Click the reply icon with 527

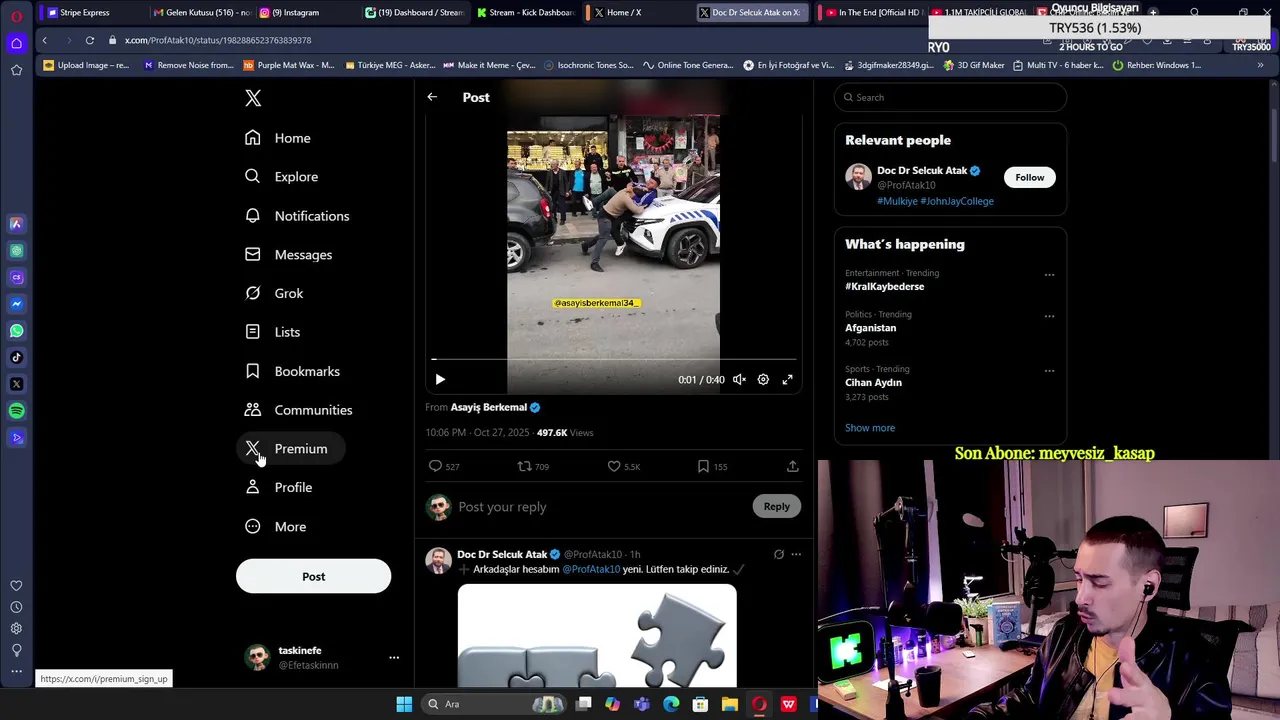(443, 467)
